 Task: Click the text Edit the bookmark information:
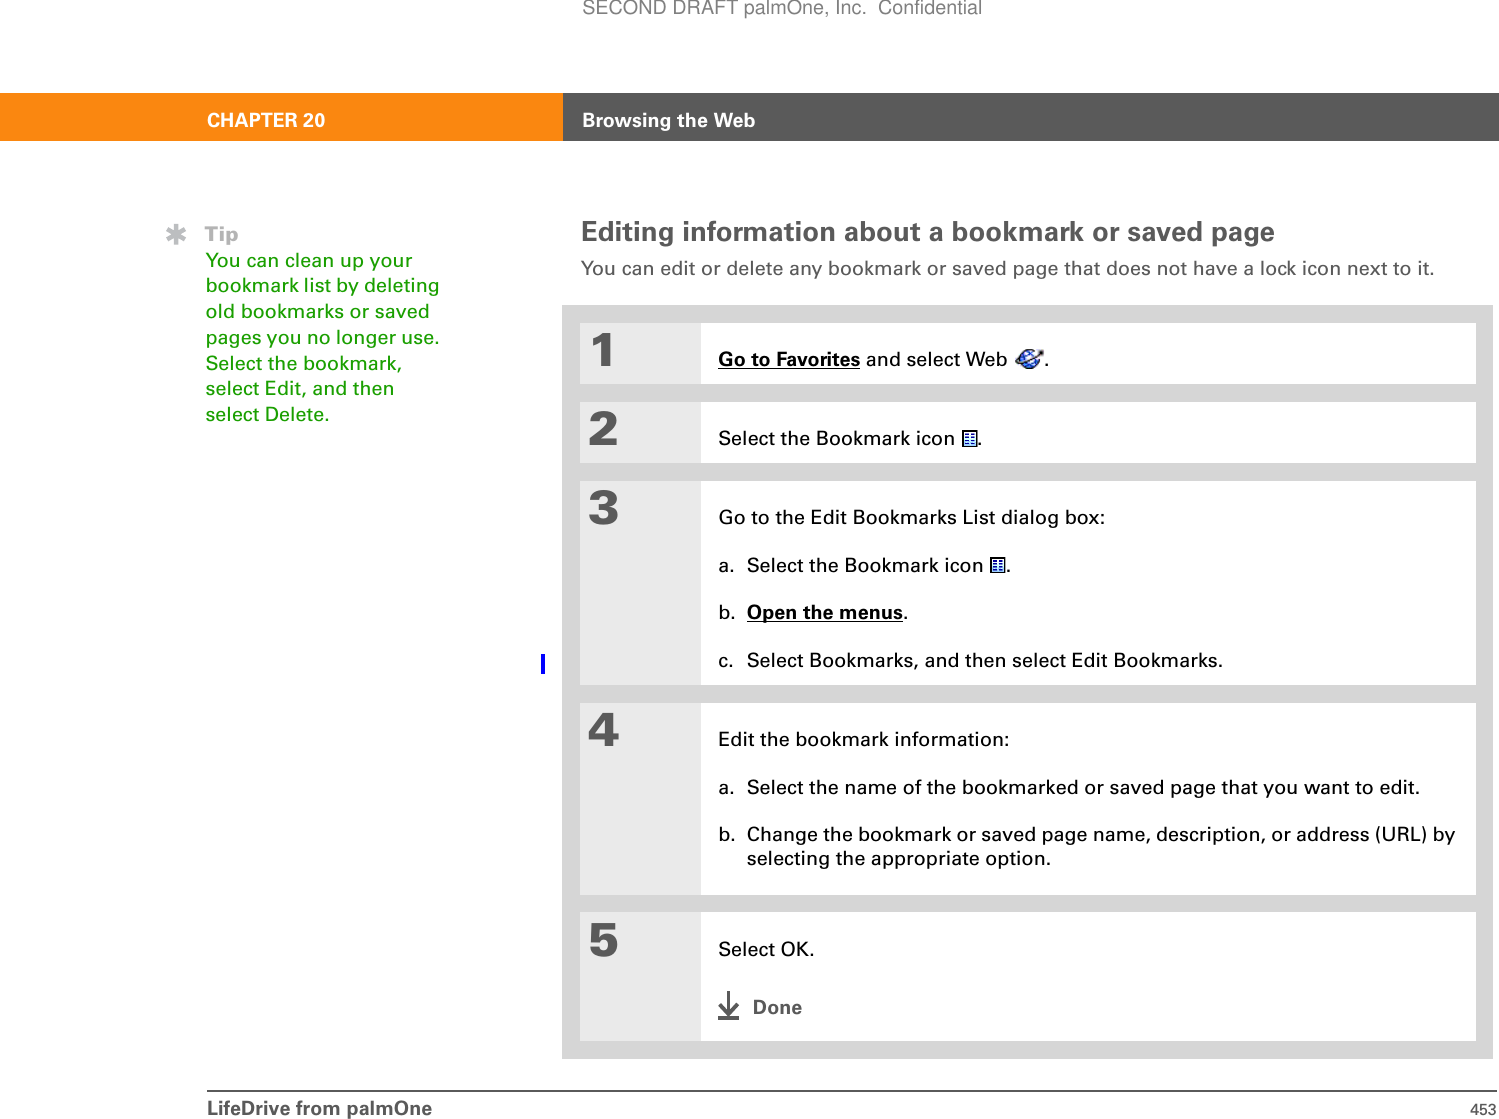(x=864, y=740)
